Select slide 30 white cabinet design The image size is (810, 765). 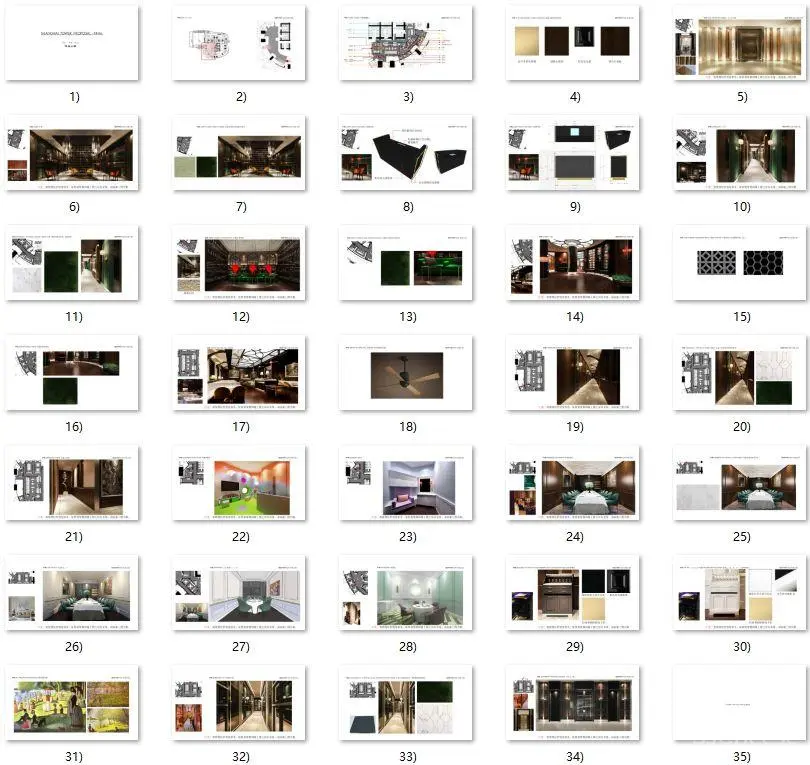point(740,593)
